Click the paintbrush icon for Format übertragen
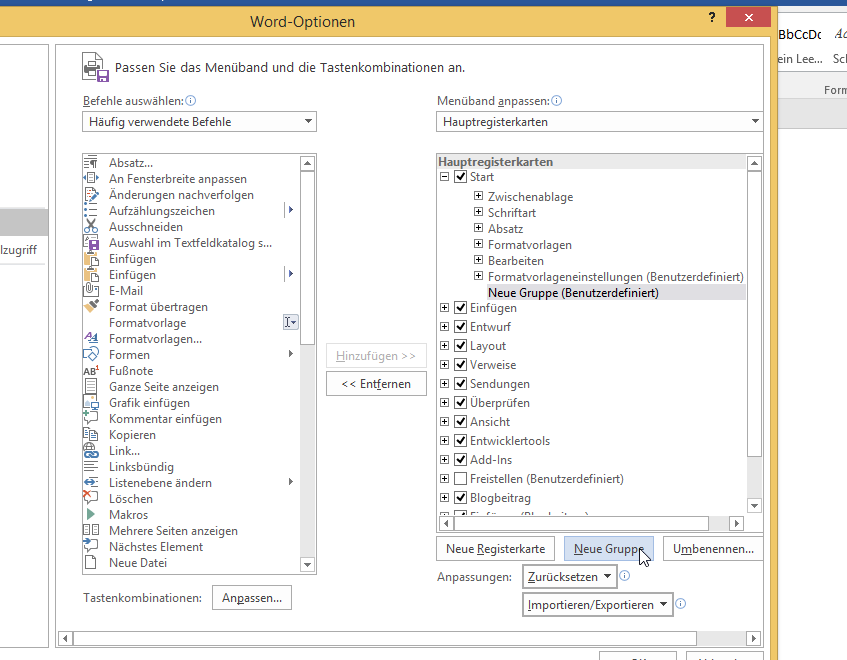Image resolution: width=847 pixels, height=660 pixels. [x=91, y=306]
